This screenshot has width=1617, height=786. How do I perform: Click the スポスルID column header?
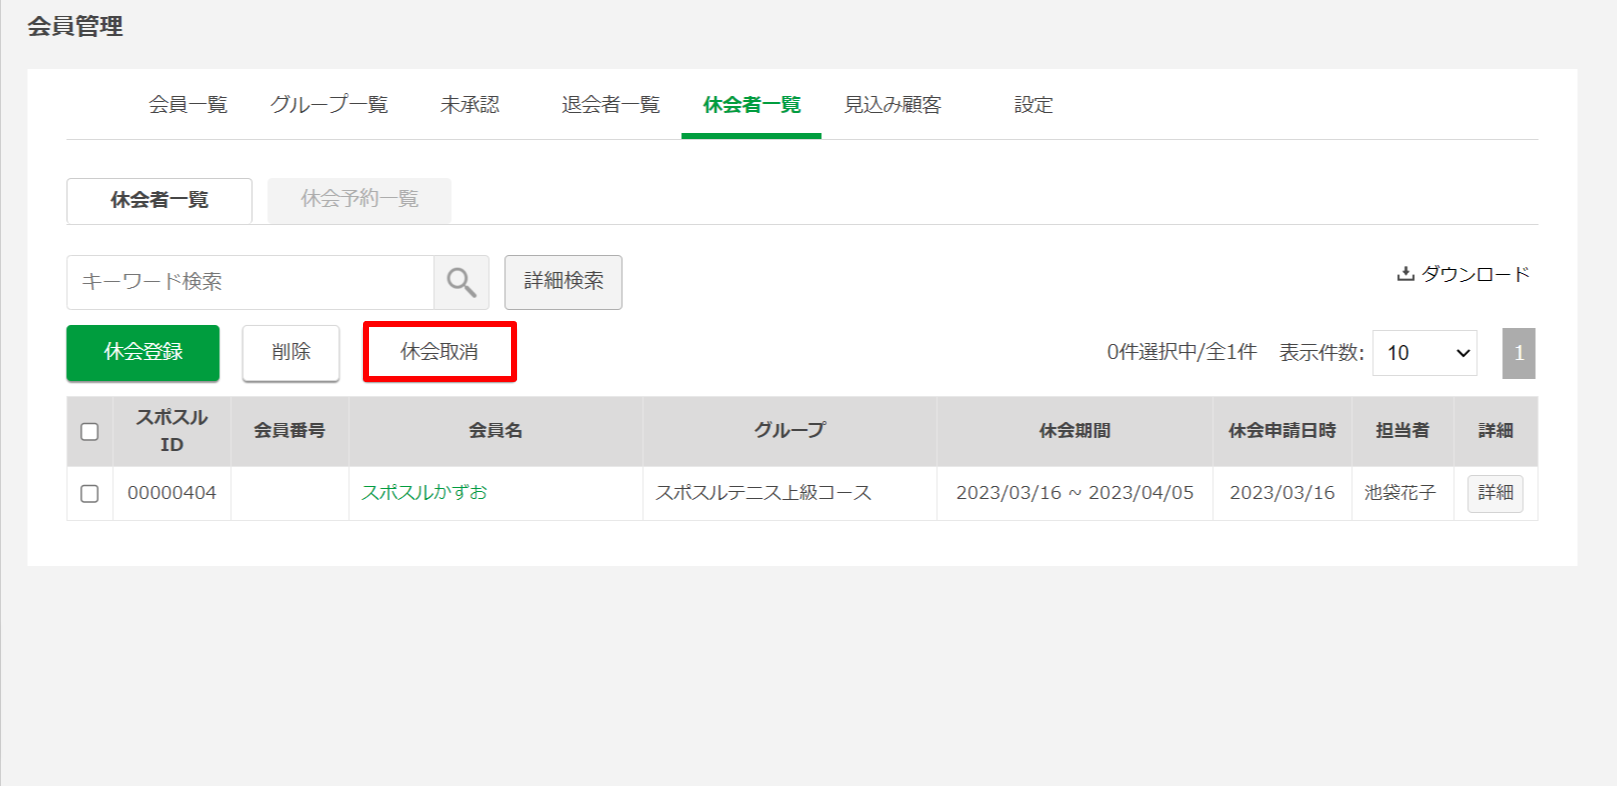point(172,431)
